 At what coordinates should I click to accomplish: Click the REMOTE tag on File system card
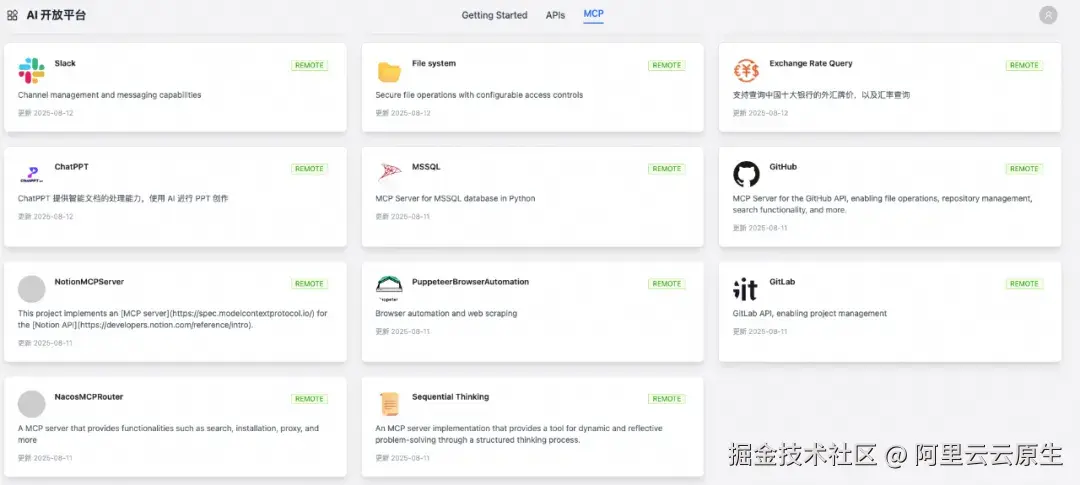point(667,65)
